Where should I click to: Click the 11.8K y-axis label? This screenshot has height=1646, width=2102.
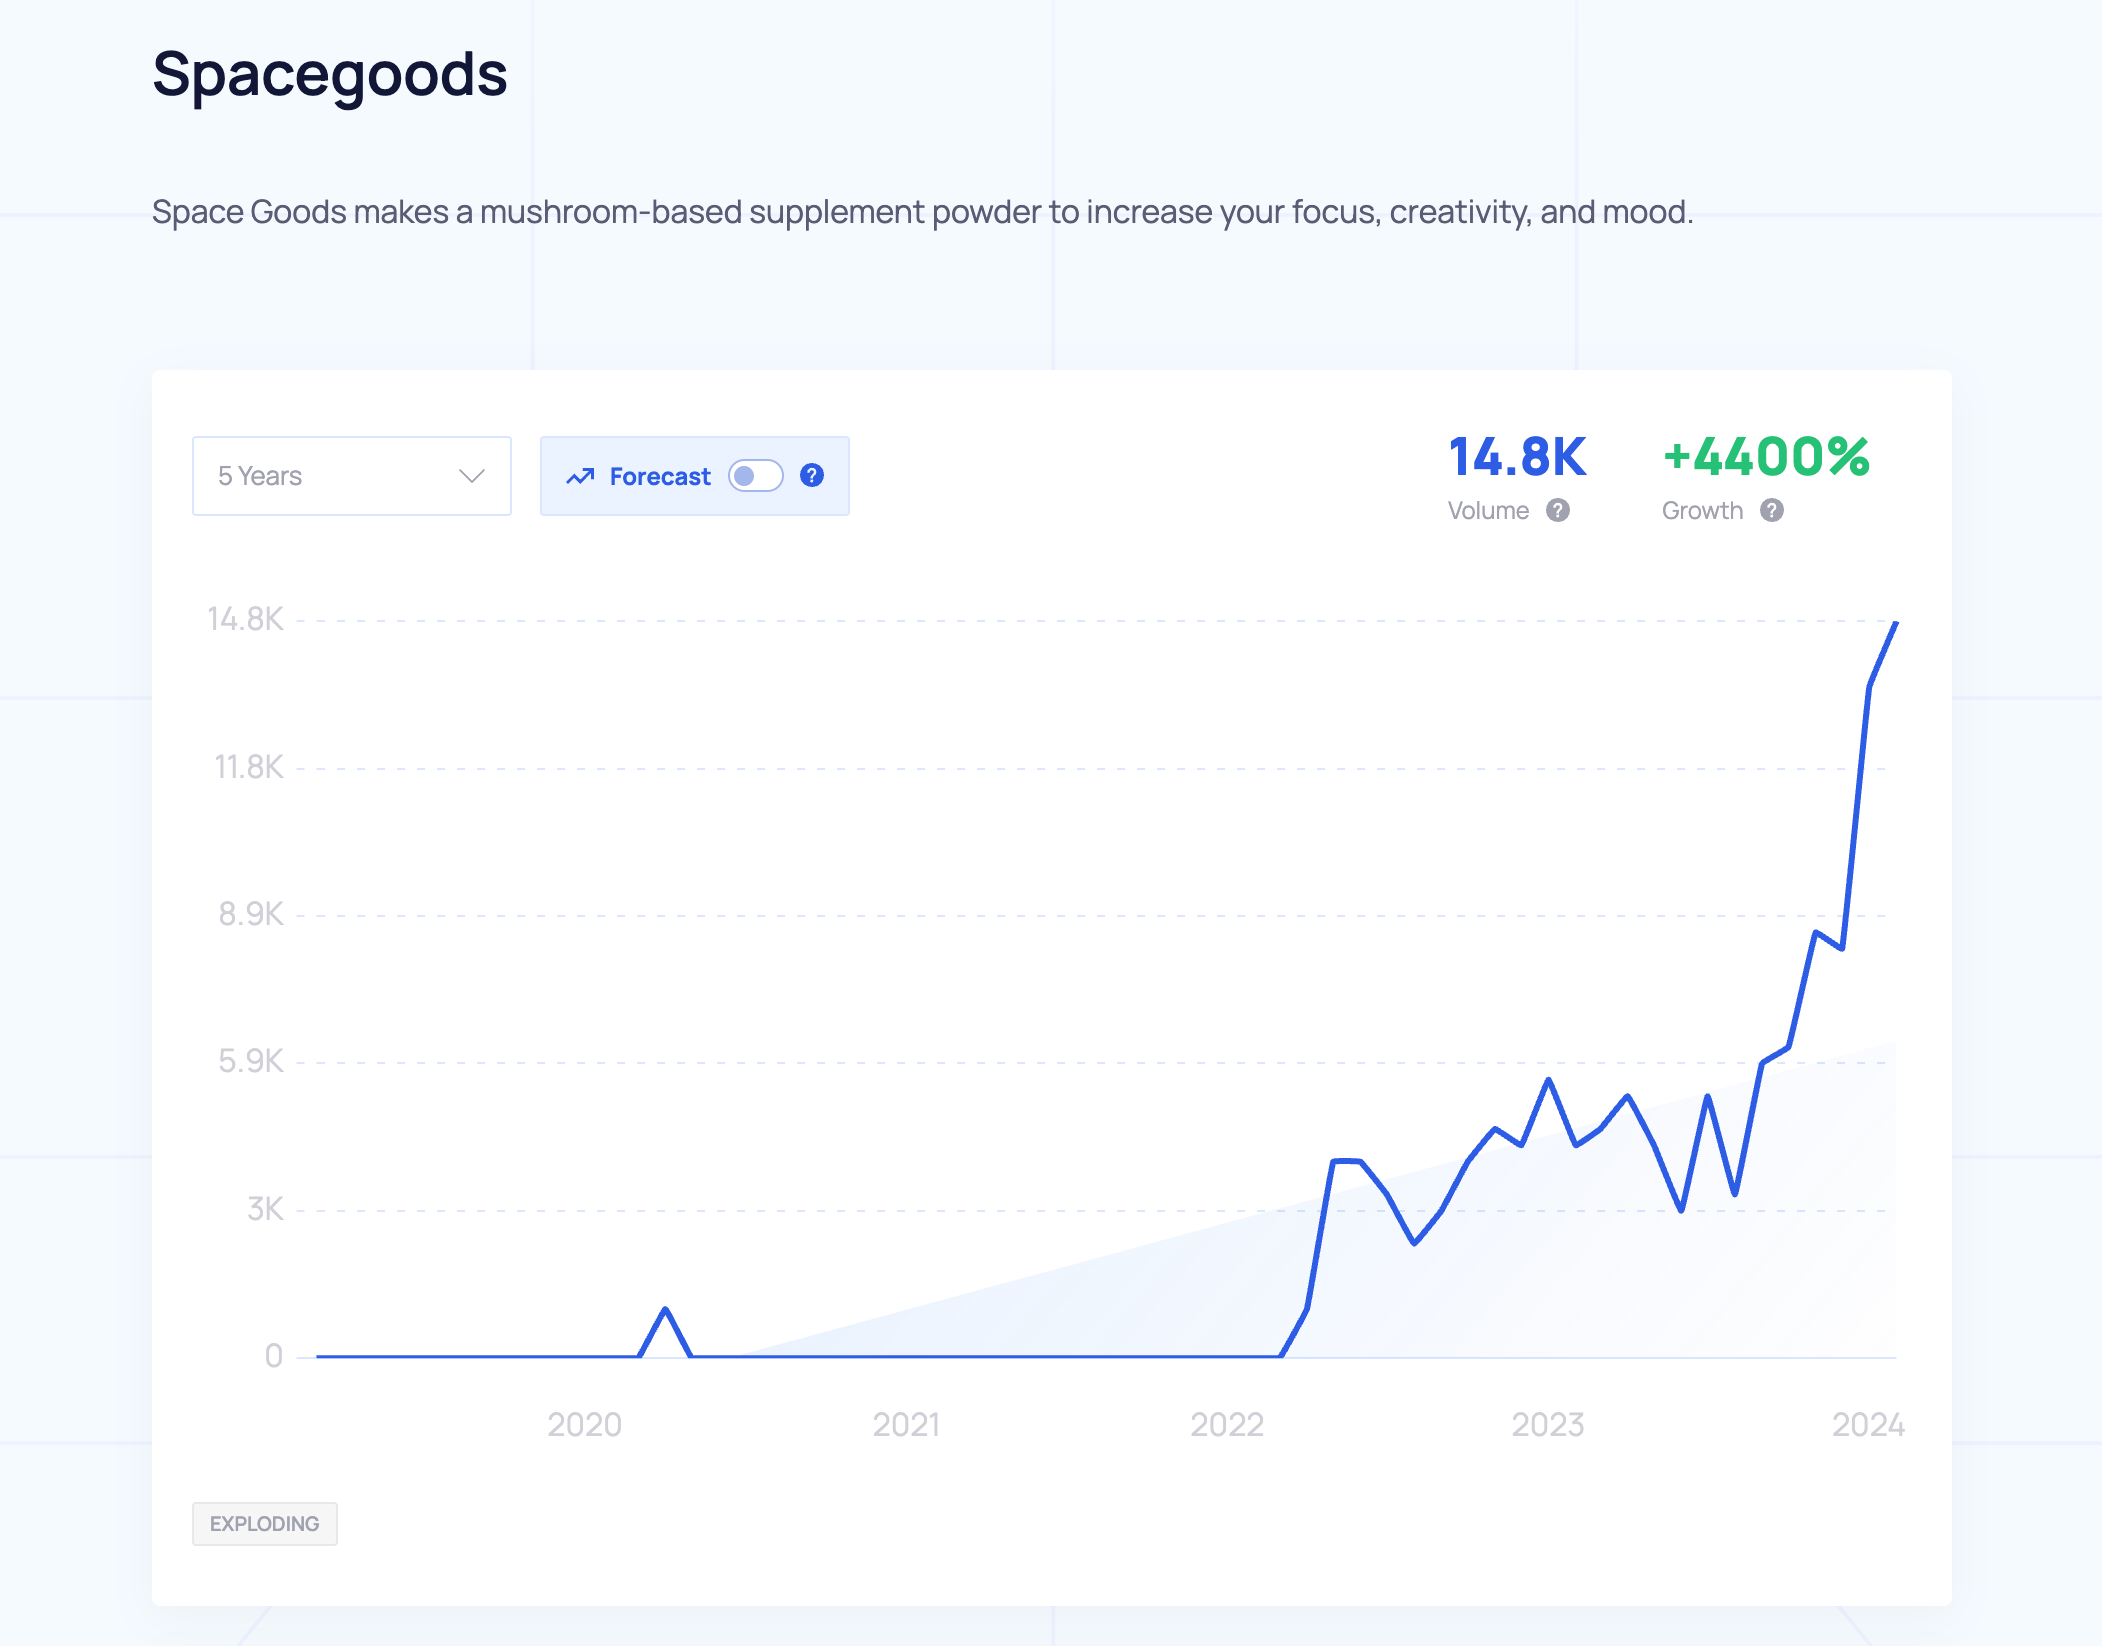249,767
